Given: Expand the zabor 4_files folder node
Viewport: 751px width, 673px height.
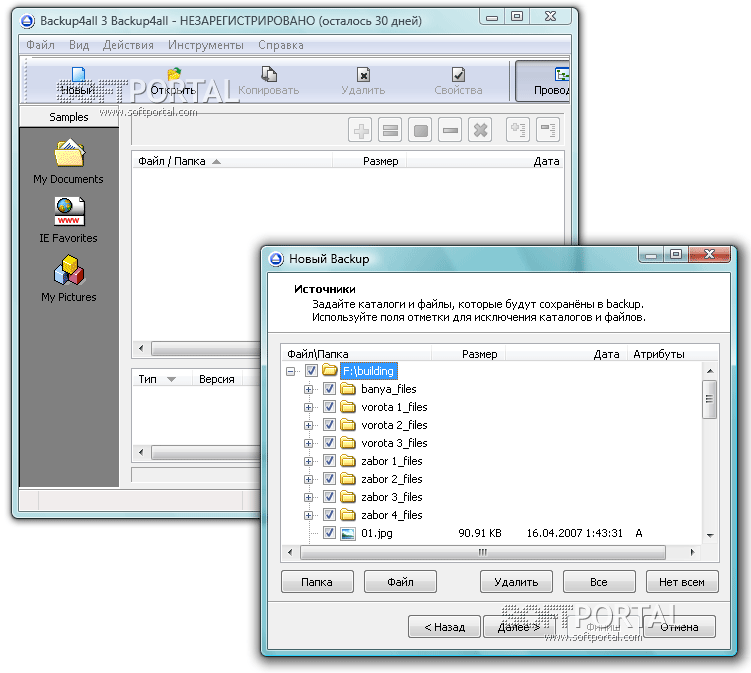Looking at the screenshot, I should click(308, 515).
